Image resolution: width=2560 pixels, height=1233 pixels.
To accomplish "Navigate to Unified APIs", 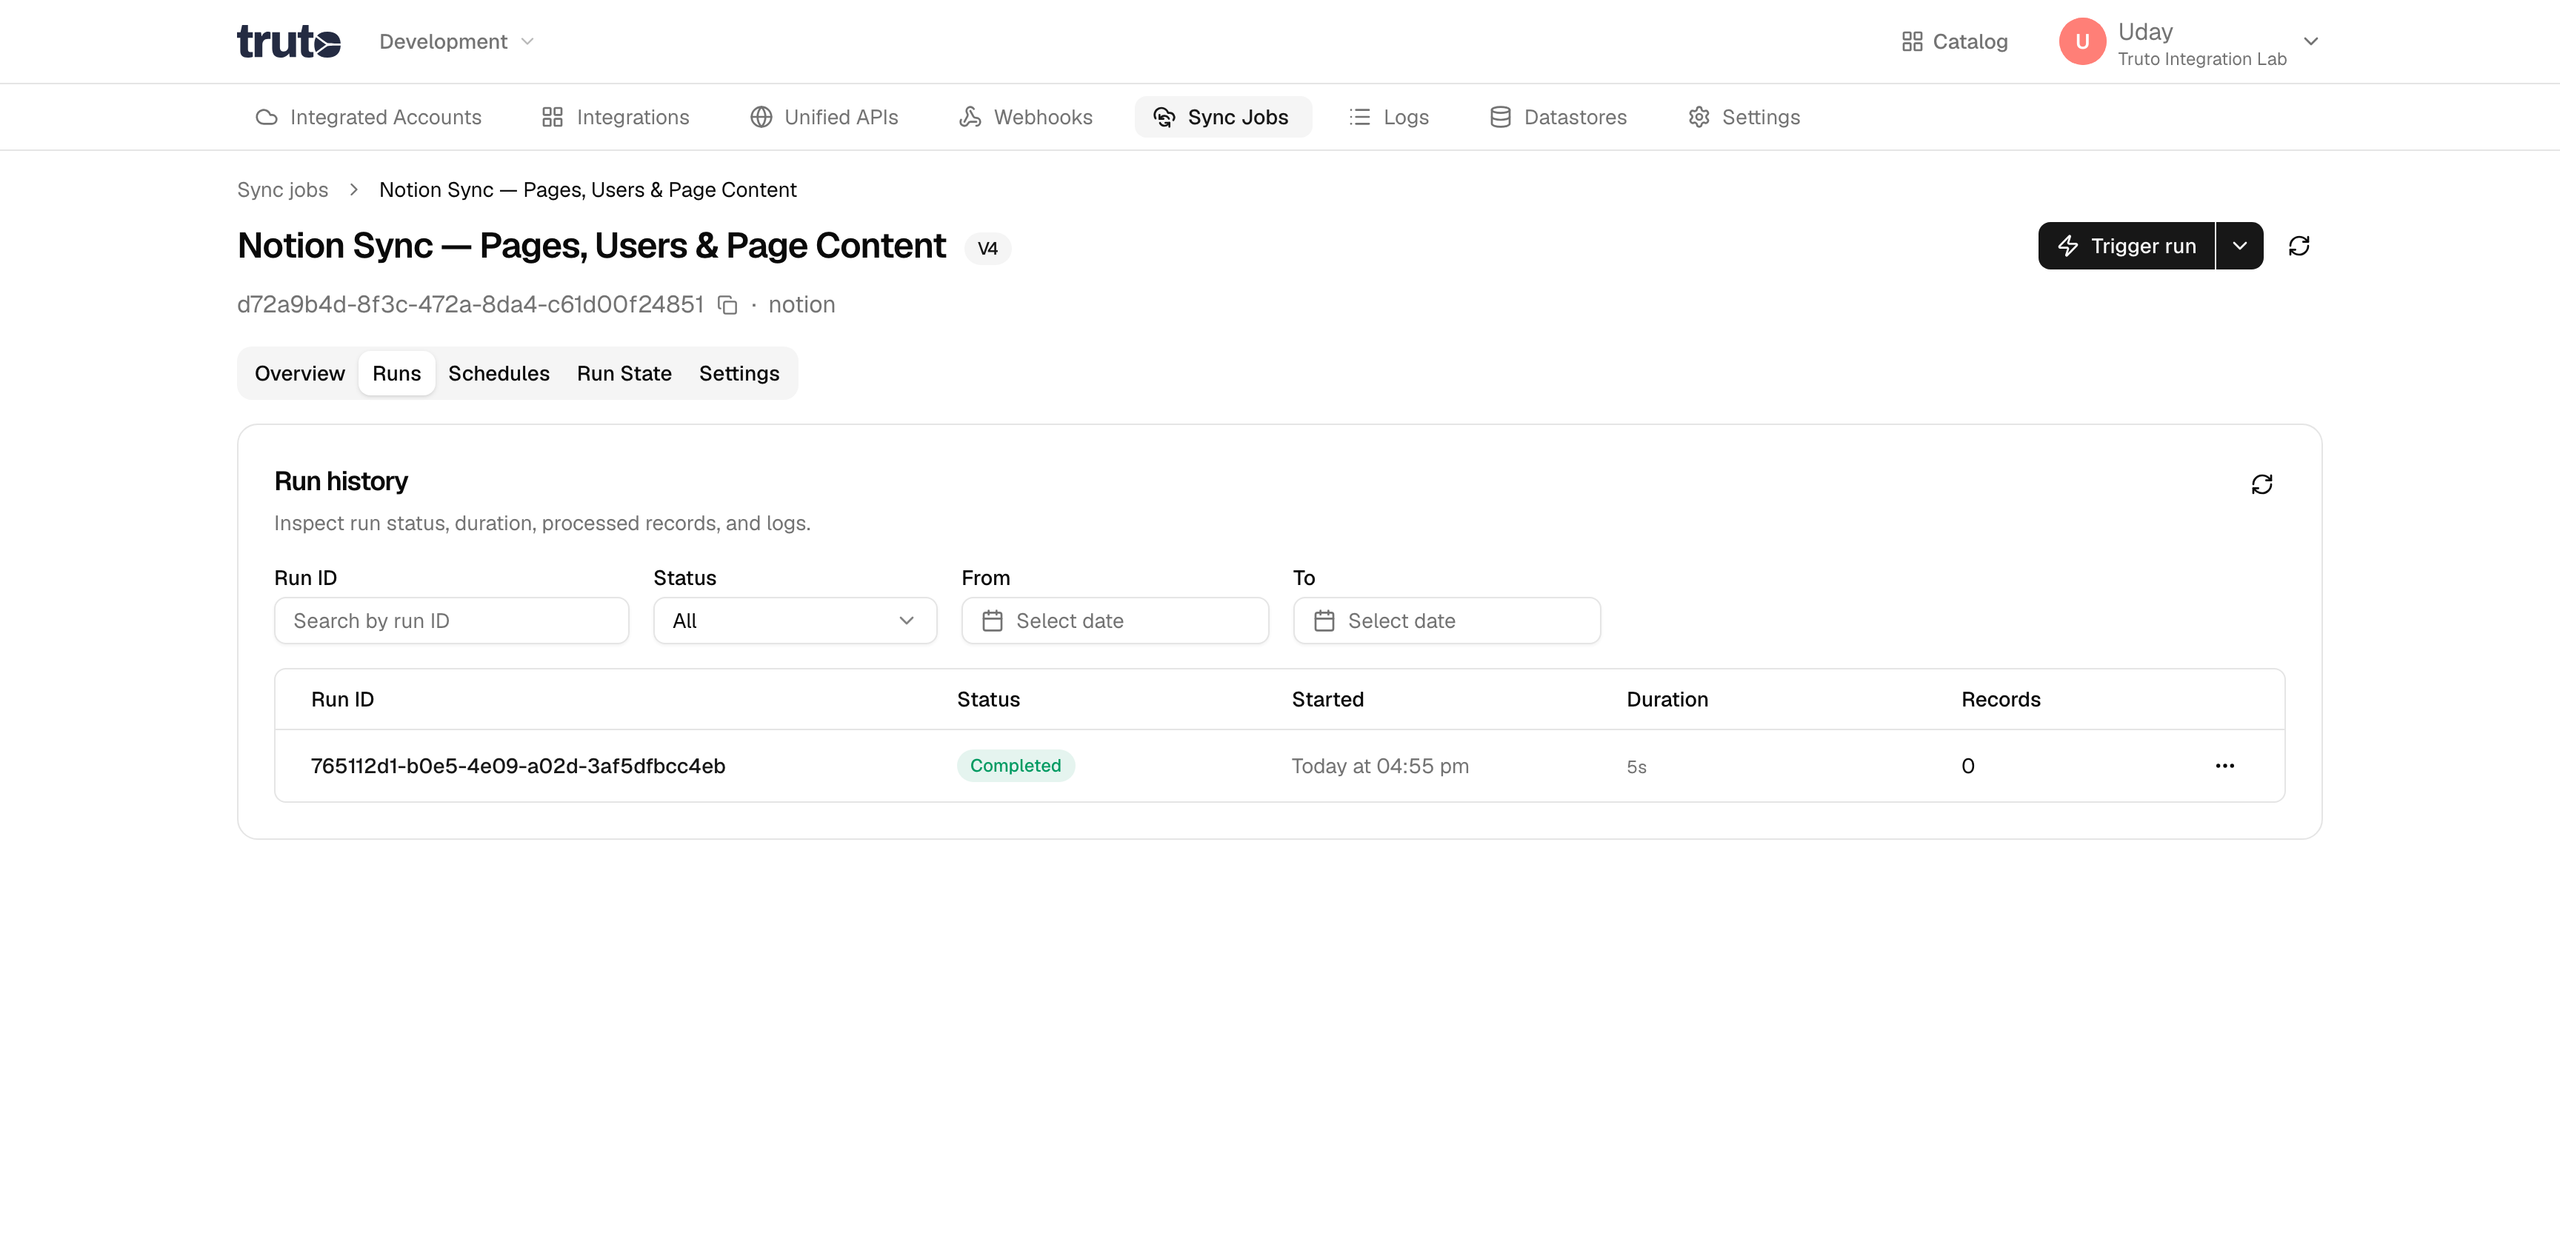I will [824, 117].
